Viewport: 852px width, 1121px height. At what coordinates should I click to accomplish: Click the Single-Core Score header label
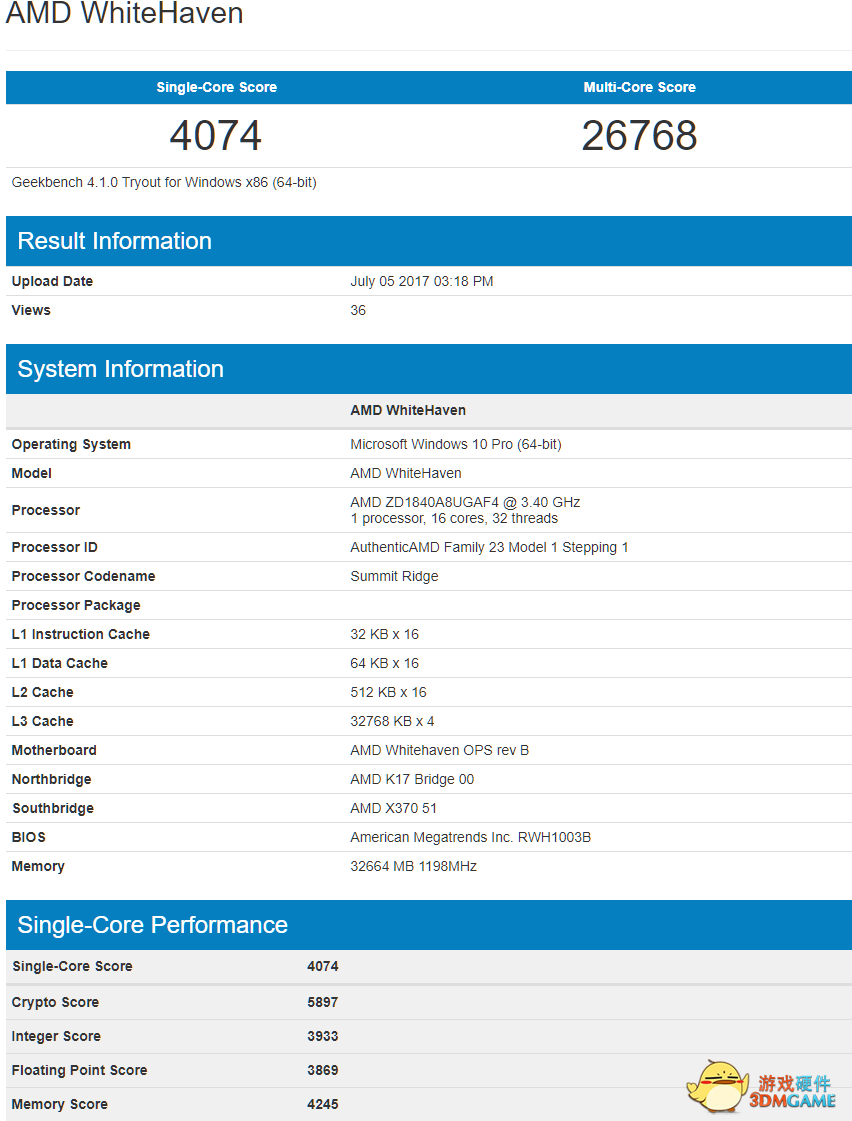click(217, 87)
